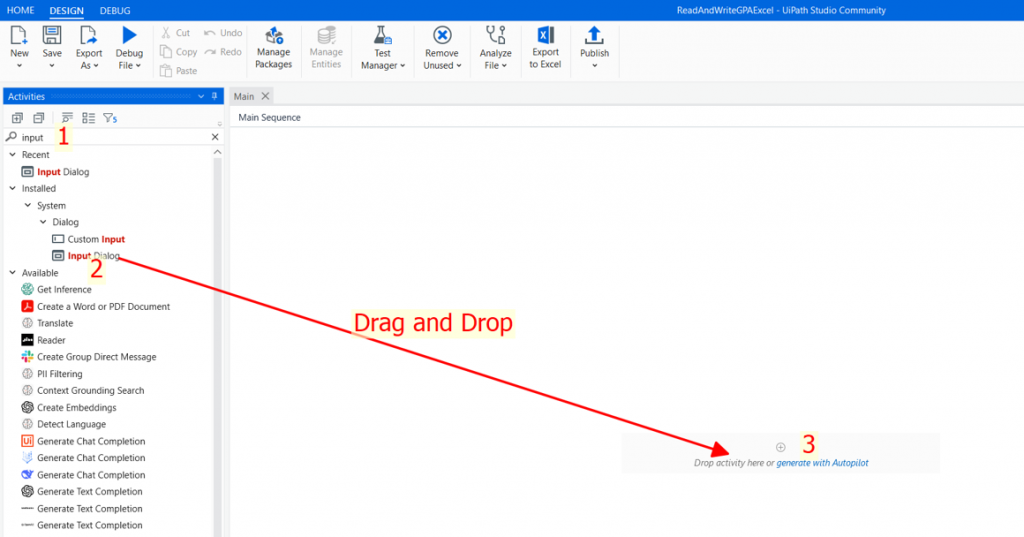Click the Activities list scroll-up arrow
This screenshot has width=1024, height=537.
click(217, 152)
